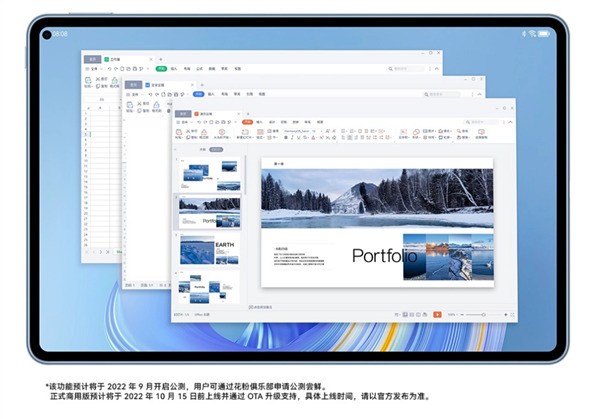Expand File menu in presentation window

click(x=184, y=122)
